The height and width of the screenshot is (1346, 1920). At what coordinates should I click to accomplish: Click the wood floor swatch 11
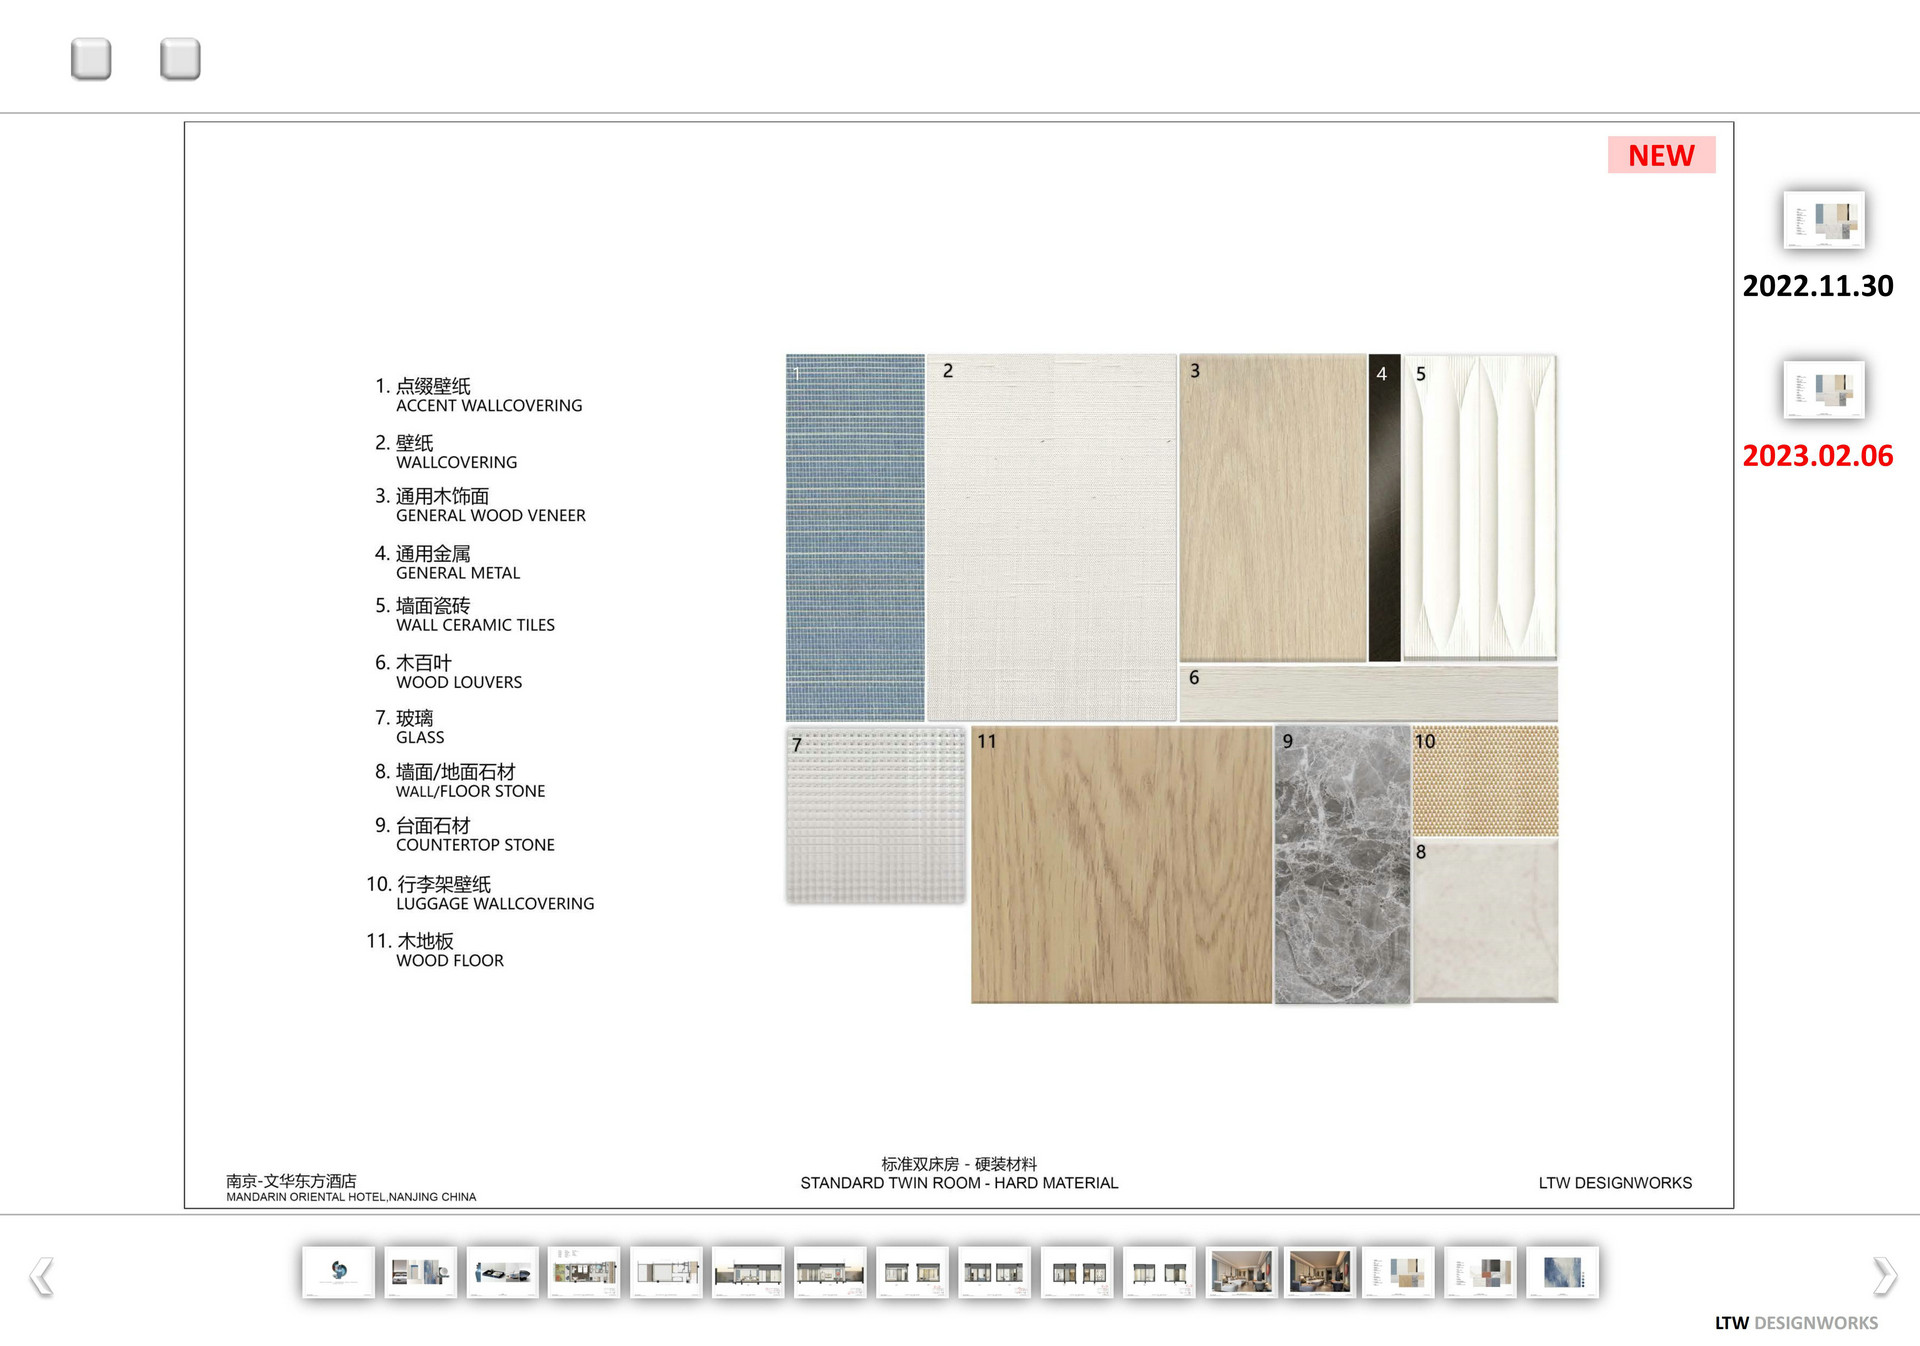[x=1120, y=865]
